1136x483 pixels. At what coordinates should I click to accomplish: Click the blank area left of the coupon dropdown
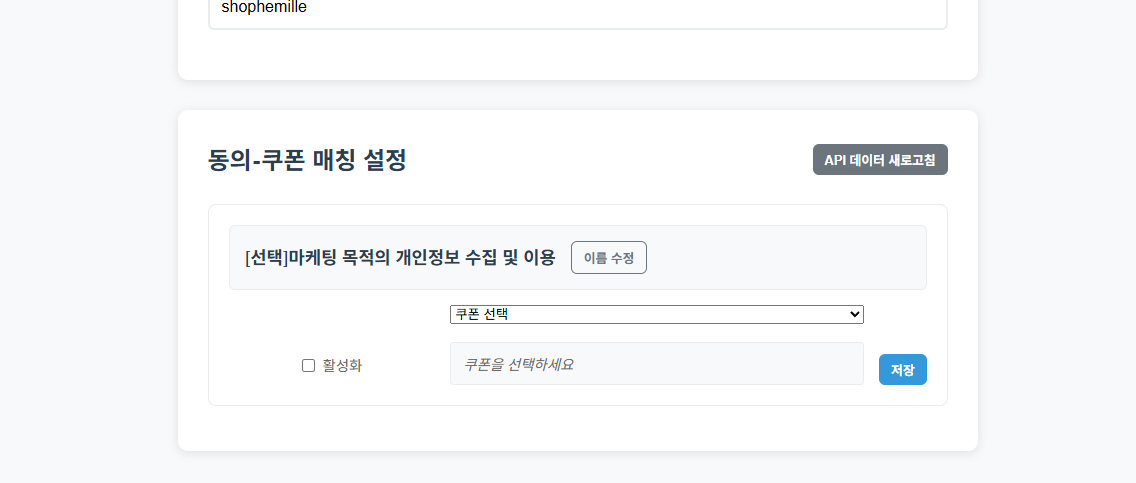tap(330, 315)
